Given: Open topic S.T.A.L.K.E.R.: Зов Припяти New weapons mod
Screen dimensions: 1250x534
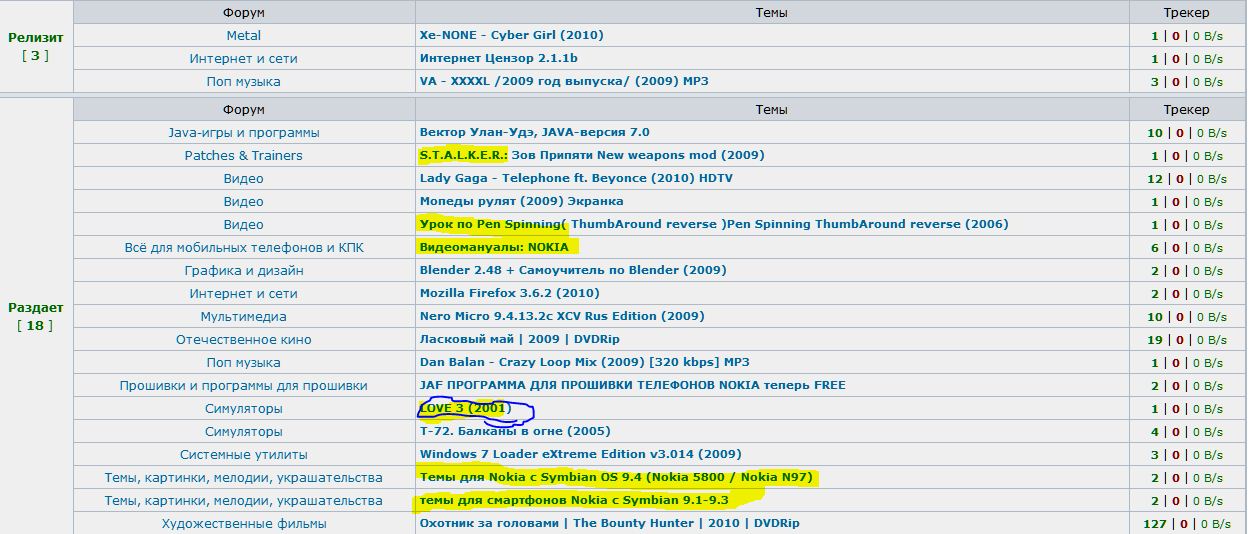Looking at the screenshot, I should [592, 155].
